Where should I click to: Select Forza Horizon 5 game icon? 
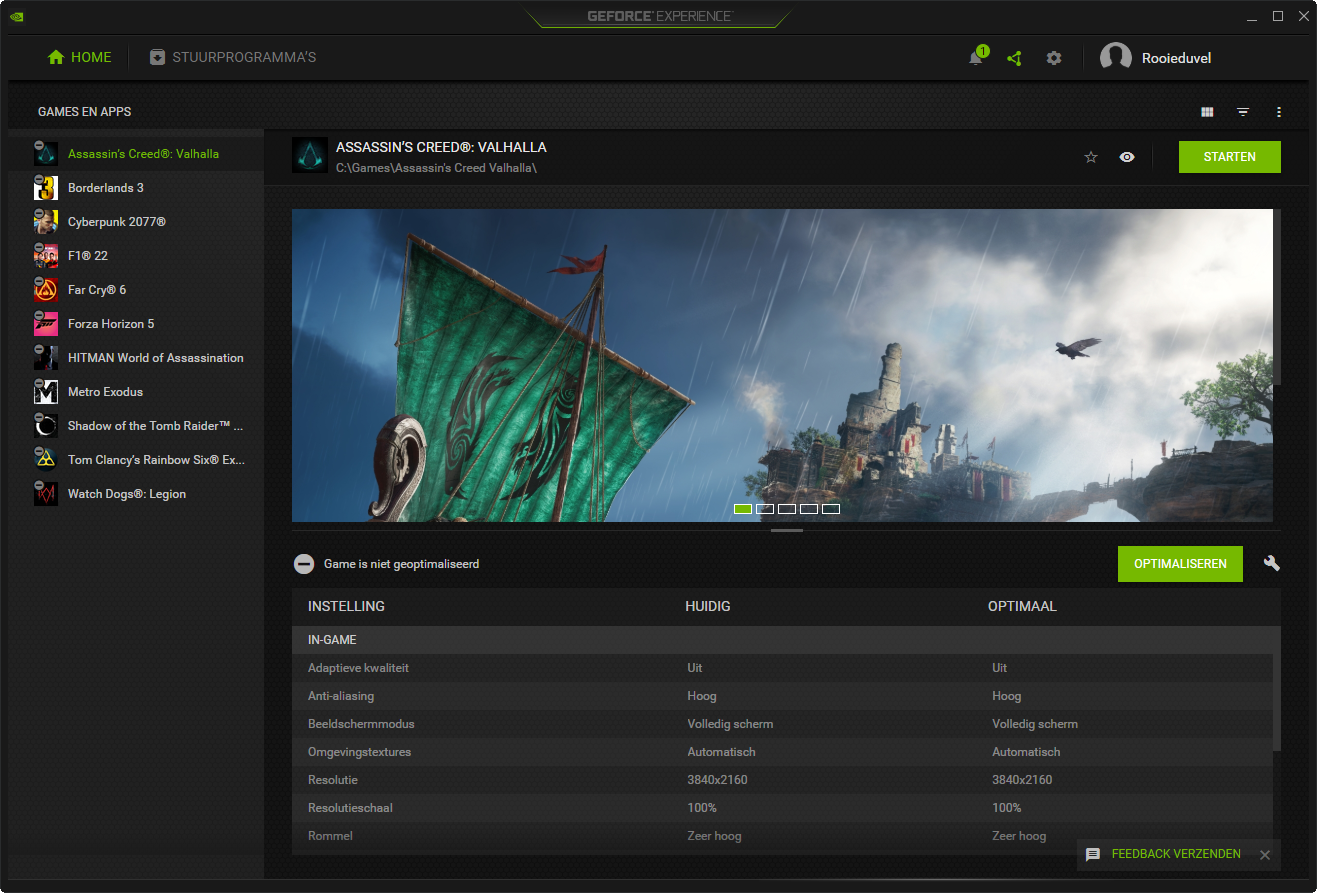[x=46, y=324]
